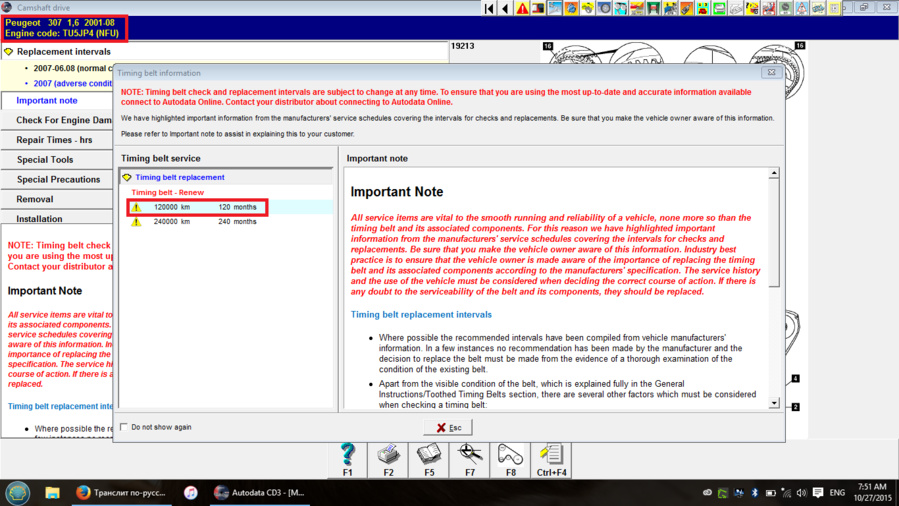
Task: Click the Esc button in the dialog
Action: pyautogui.click(x=448, y=427)
